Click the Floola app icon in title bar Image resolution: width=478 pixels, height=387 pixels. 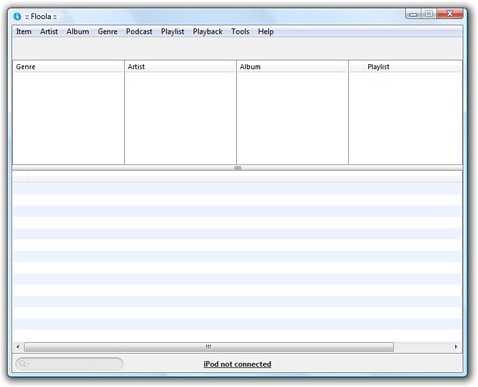coord(17,16)
